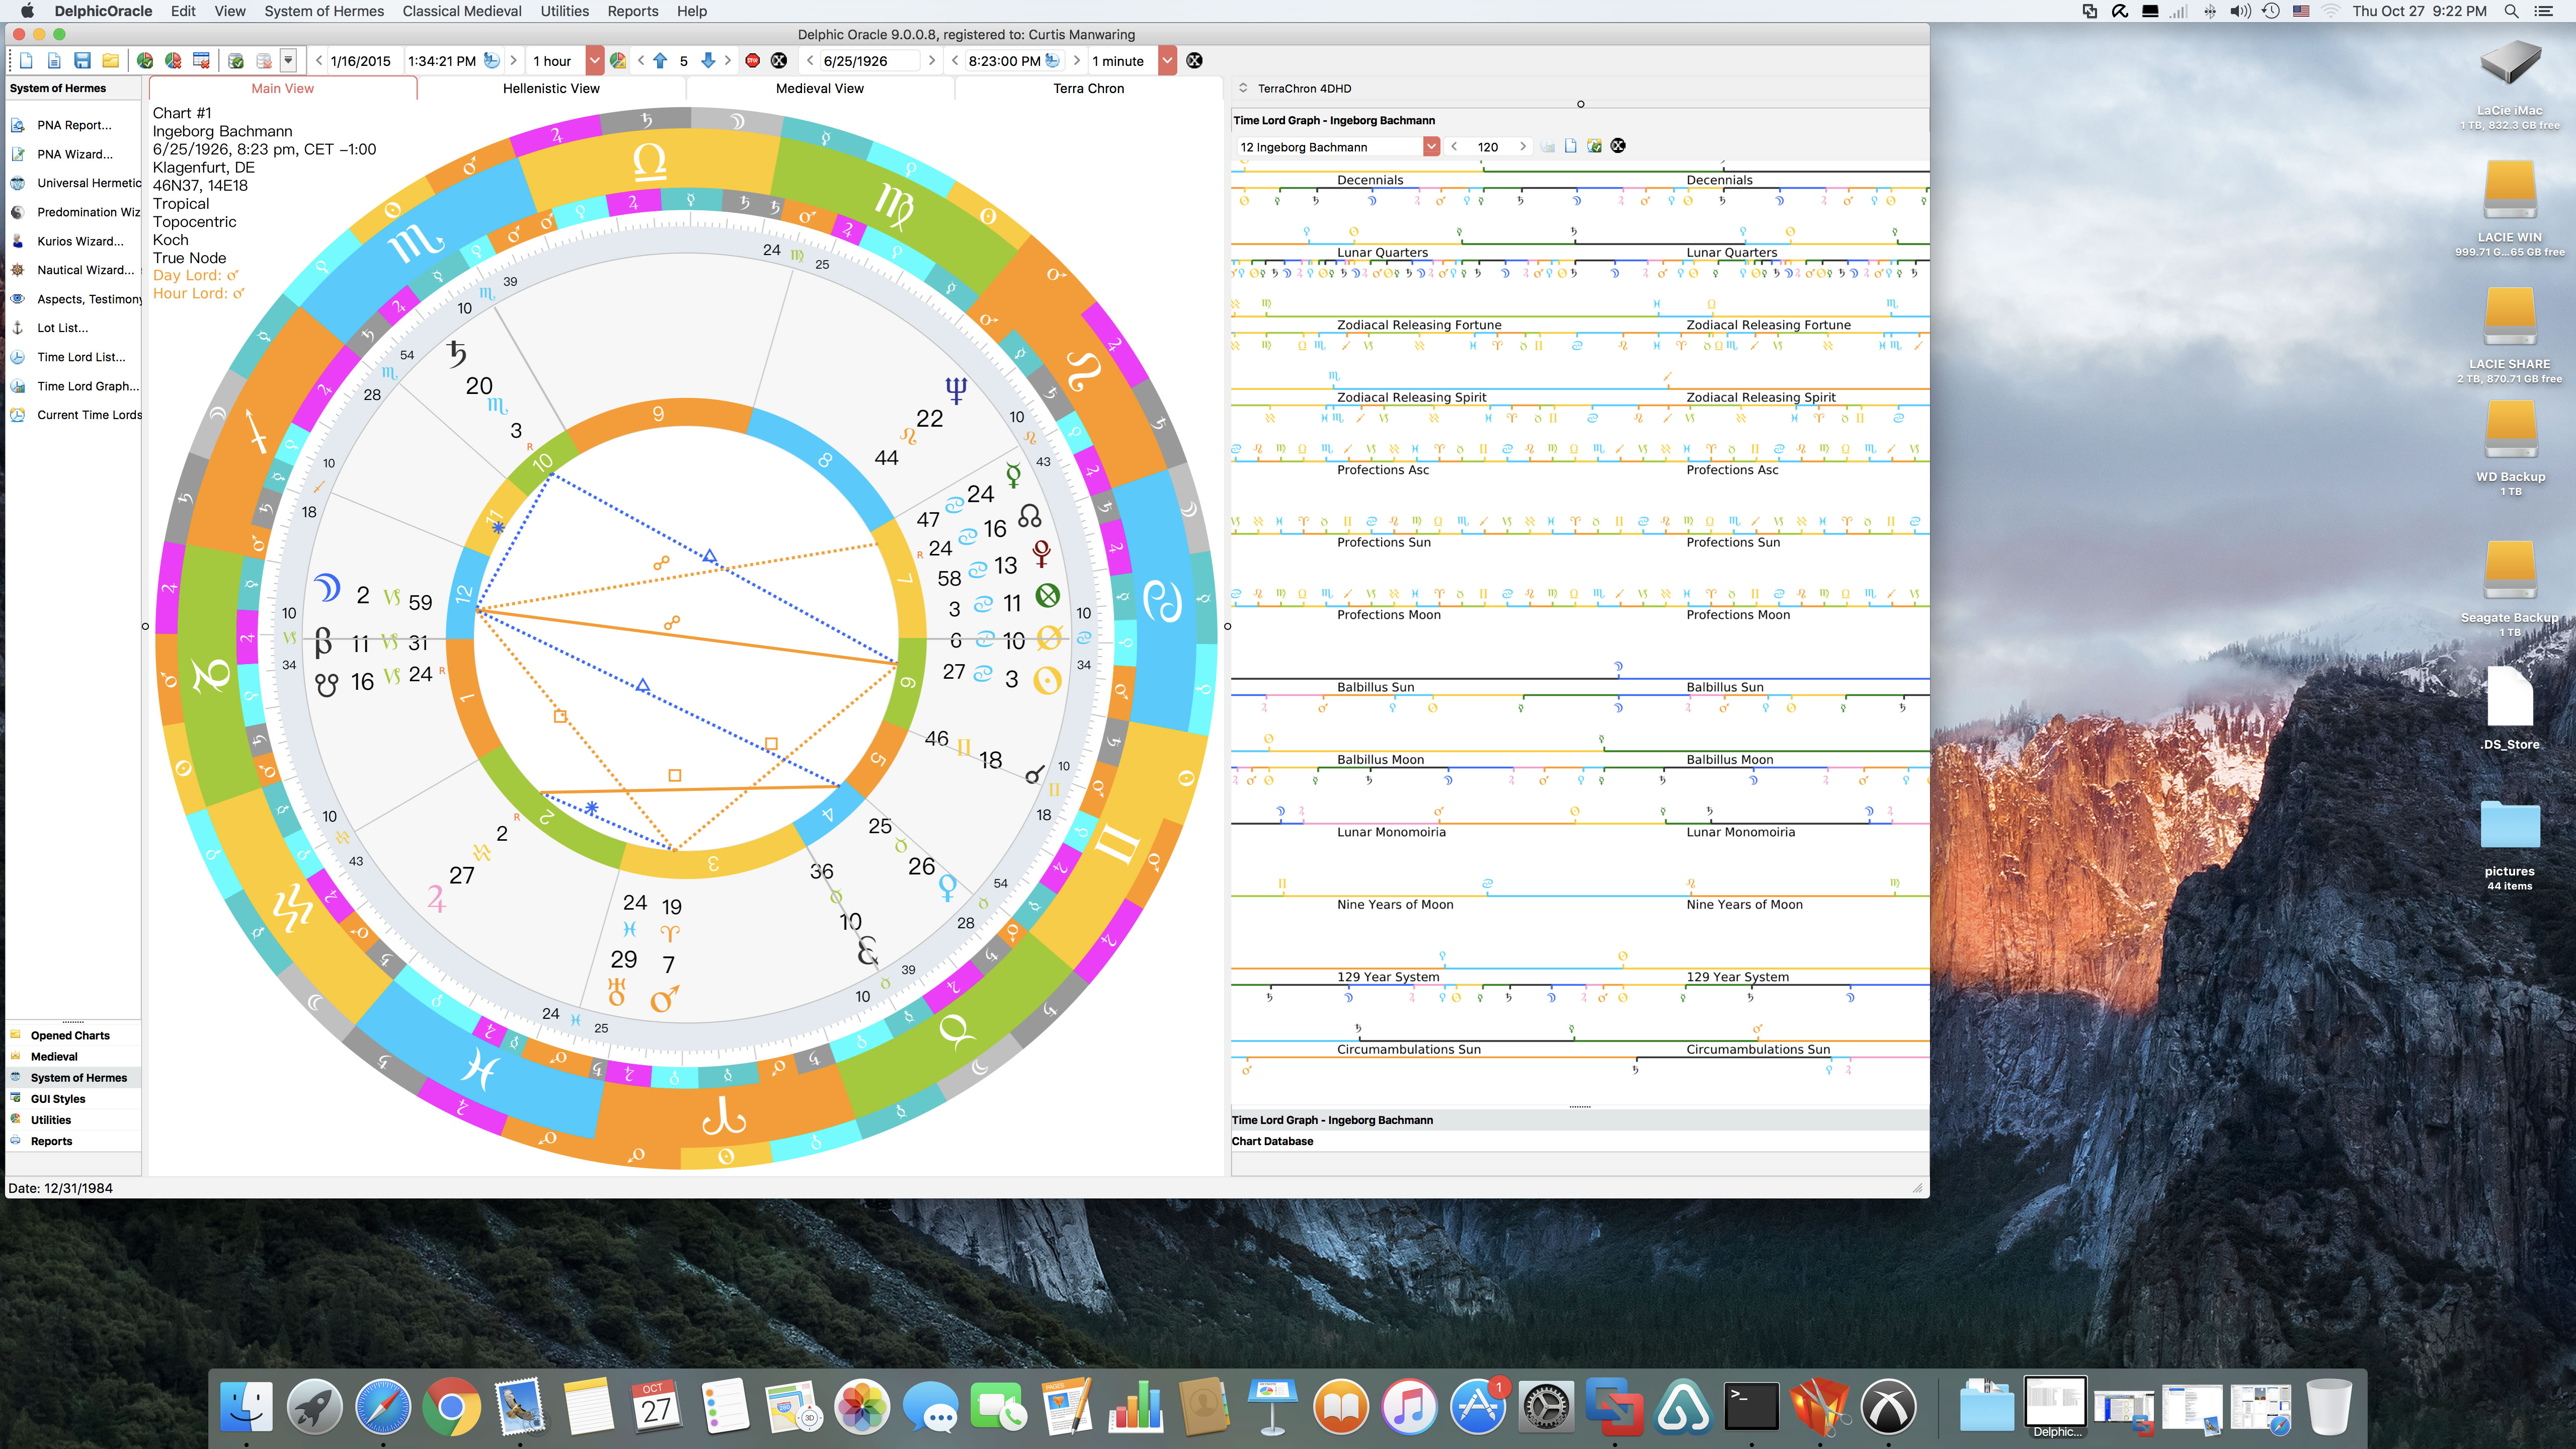Save chart with the floppy disk icon
The image size is (2576, 1449).
(82, 61)
